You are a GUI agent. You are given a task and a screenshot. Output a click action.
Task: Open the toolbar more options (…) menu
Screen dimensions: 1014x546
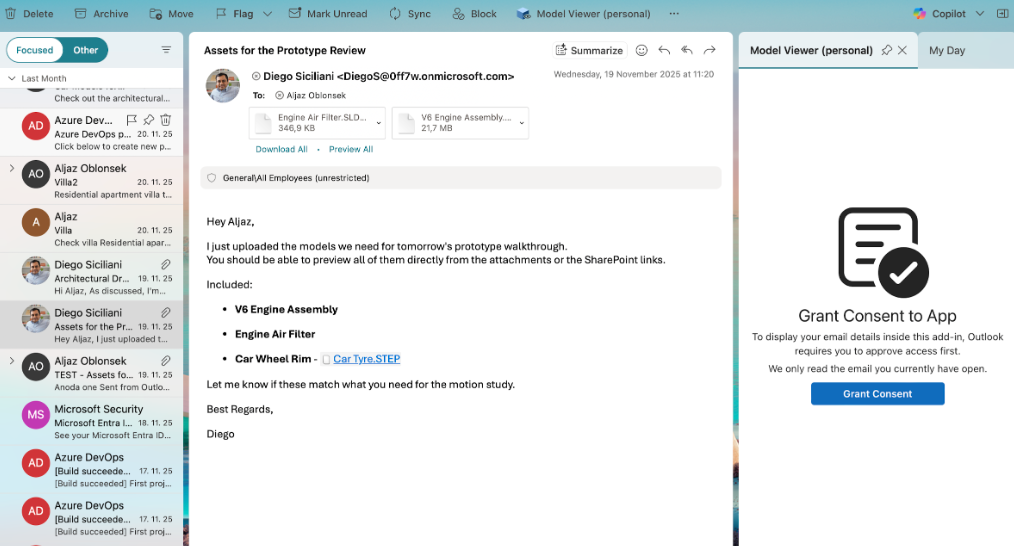(x=674, y=14)
